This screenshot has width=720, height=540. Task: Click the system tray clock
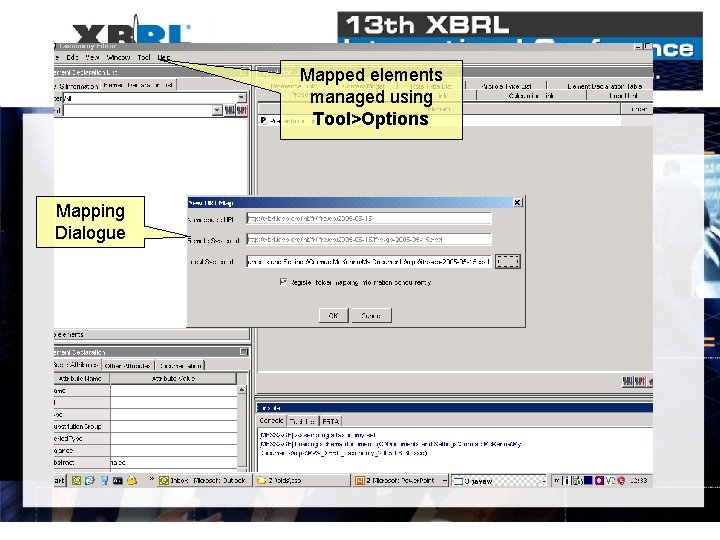coord(639,481)
